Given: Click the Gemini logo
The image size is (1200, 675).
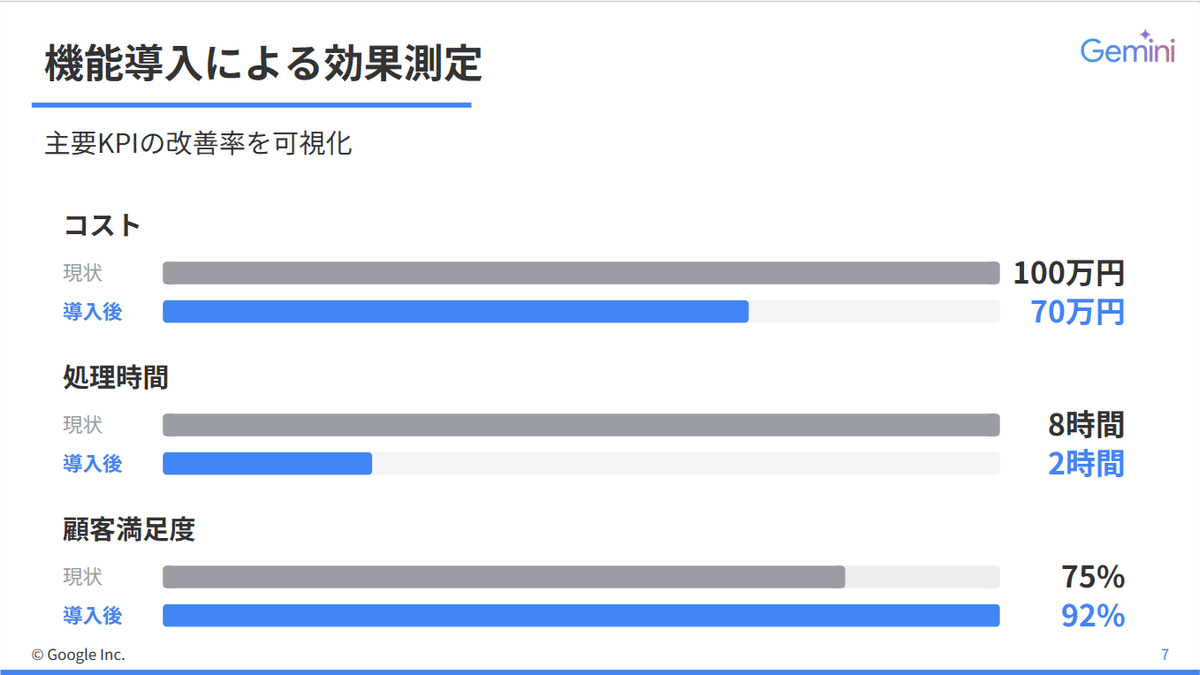Looking at the screenshot, I should (1125, 51).
